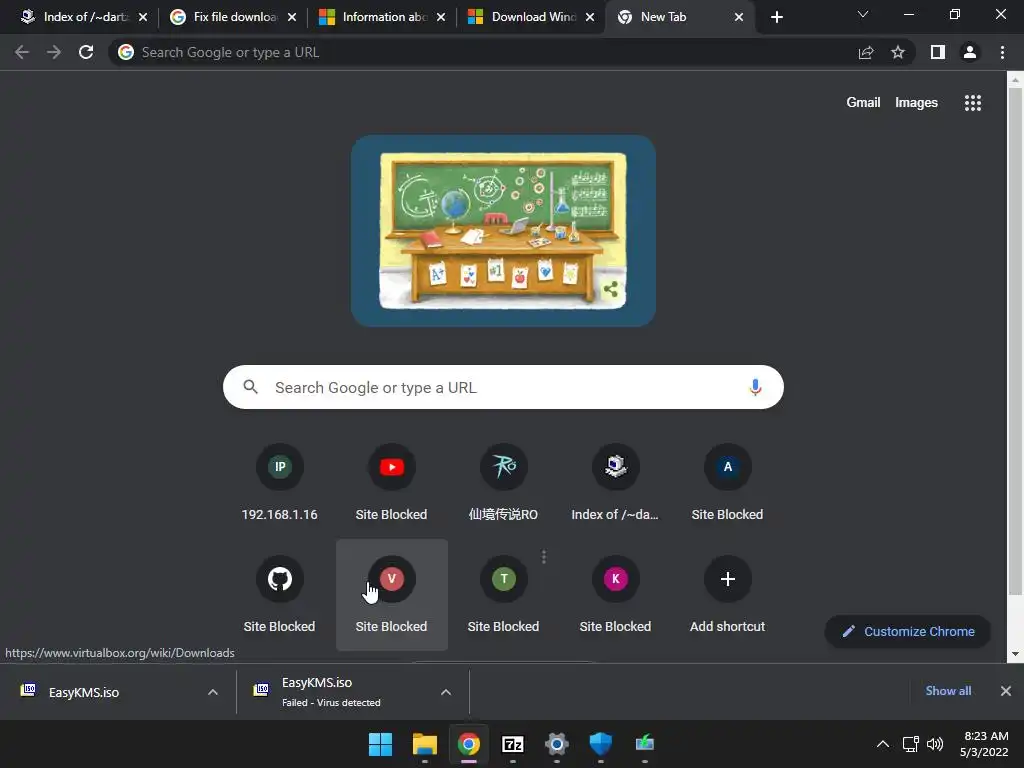Expand options for failed EasyKMS.iso download

coord(446,692)
